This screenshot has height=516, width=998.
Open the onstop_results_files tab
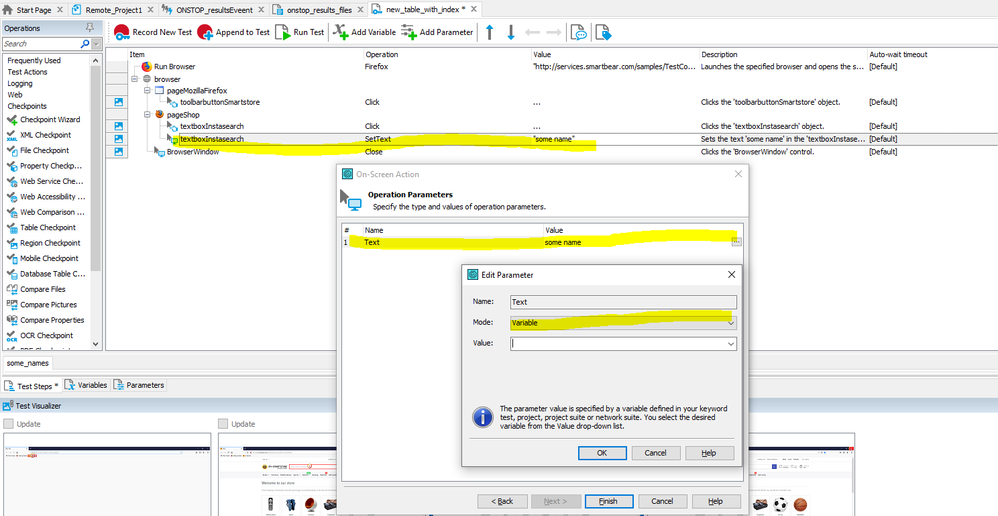[x=318, y=9]
